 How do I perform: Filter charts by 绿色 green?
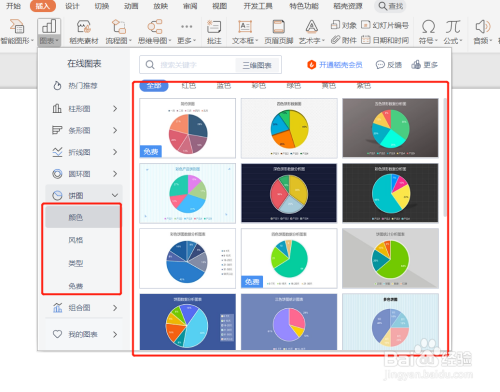[294, 86]
